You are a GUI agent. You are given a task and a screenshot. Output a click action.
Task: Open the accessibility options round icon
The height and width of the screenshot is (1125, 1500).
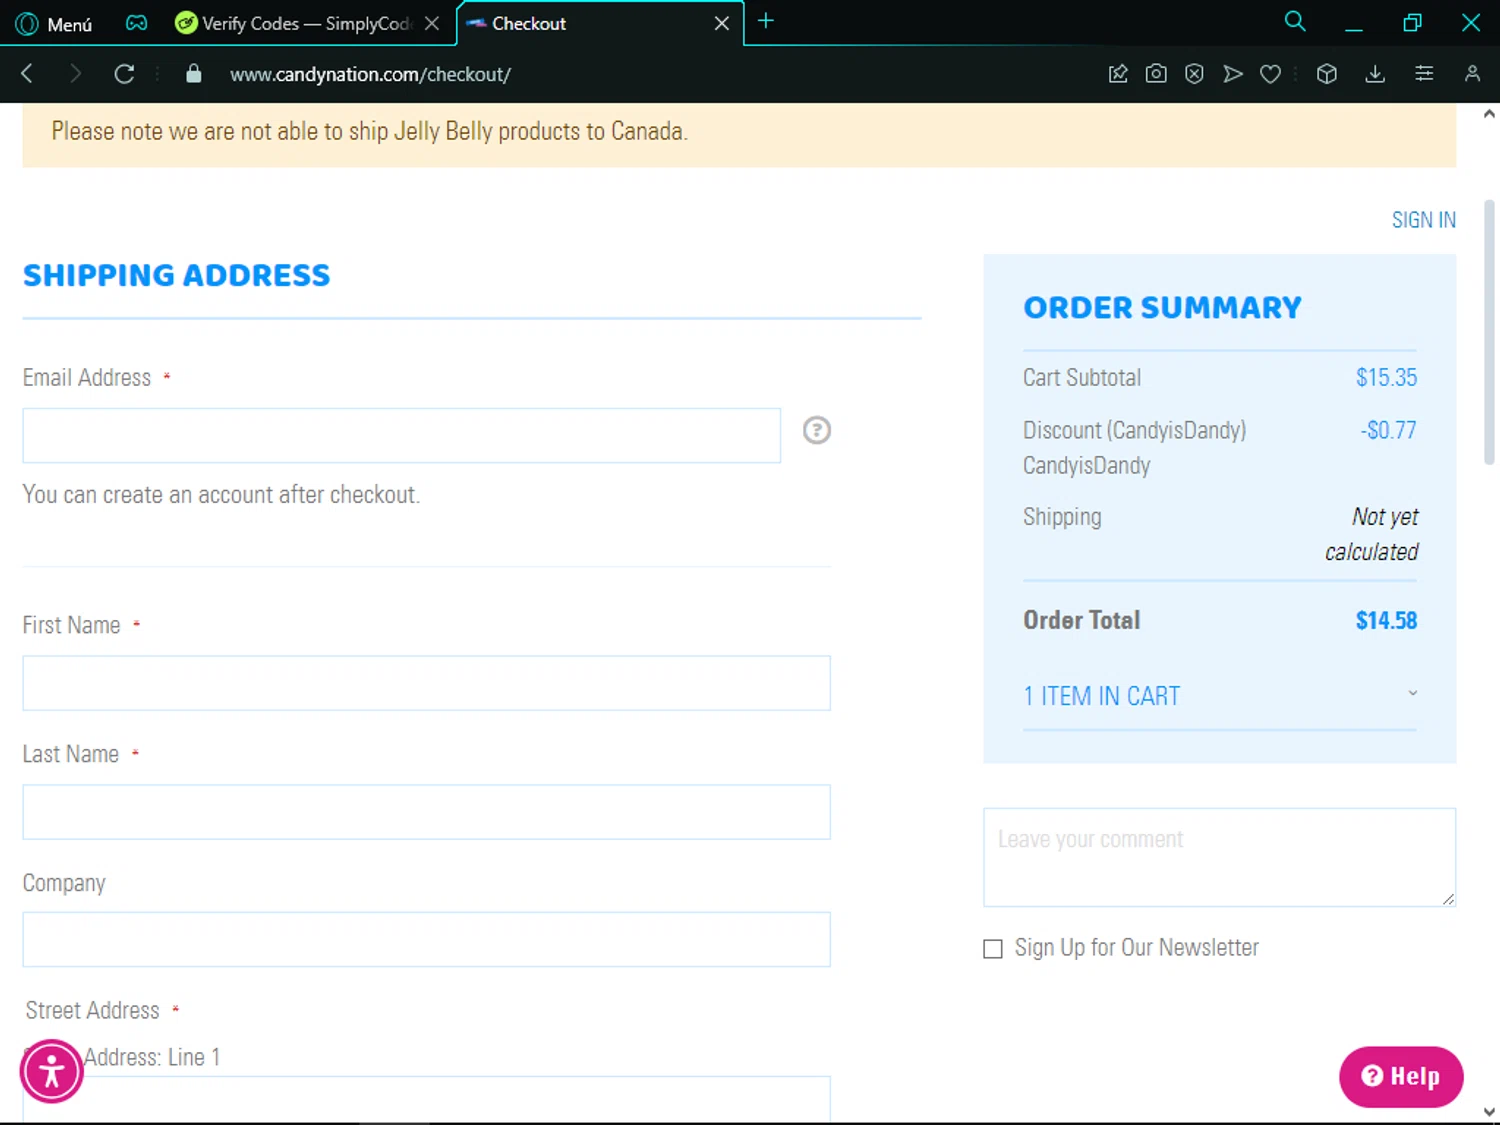[51, 1072]
